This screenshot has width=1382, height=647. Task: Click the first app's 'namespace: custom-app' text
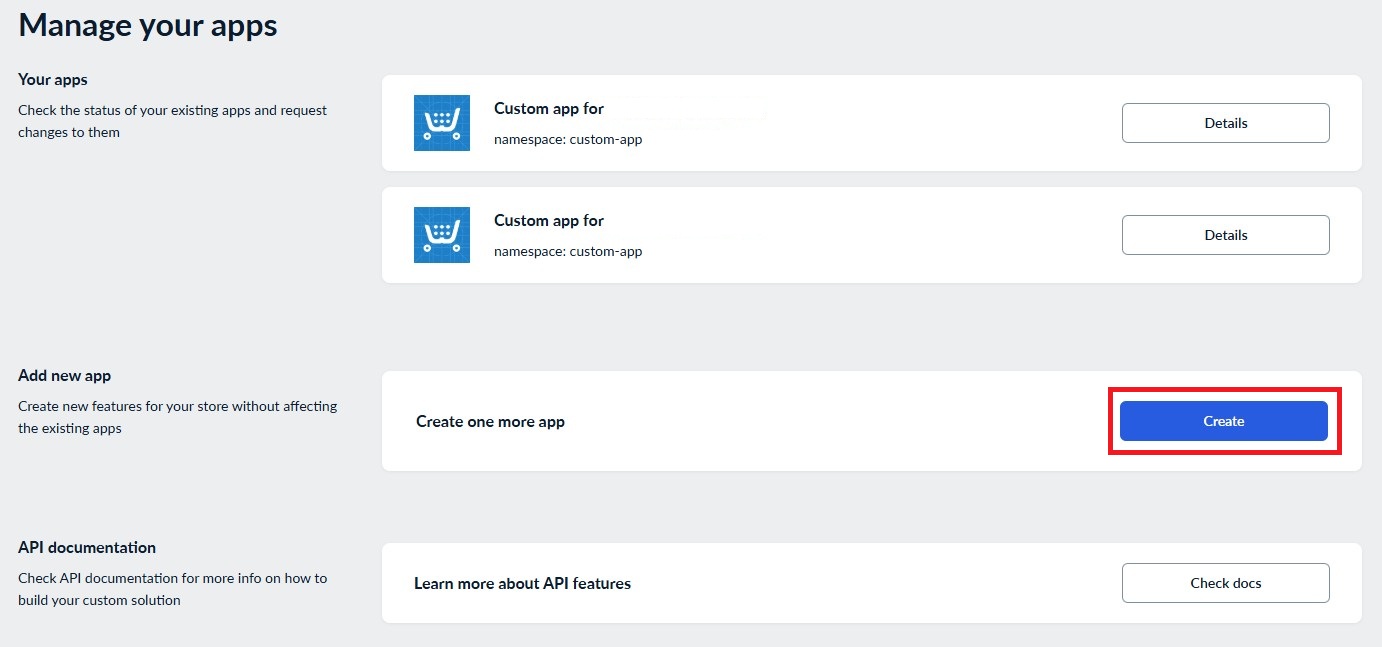point(568,140)
